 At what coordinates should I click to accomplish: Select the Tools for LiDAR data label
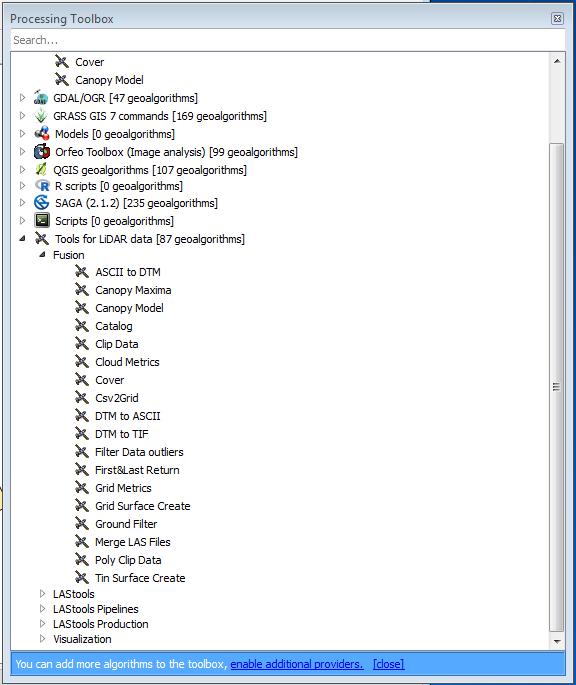click(x=149, y=239)
